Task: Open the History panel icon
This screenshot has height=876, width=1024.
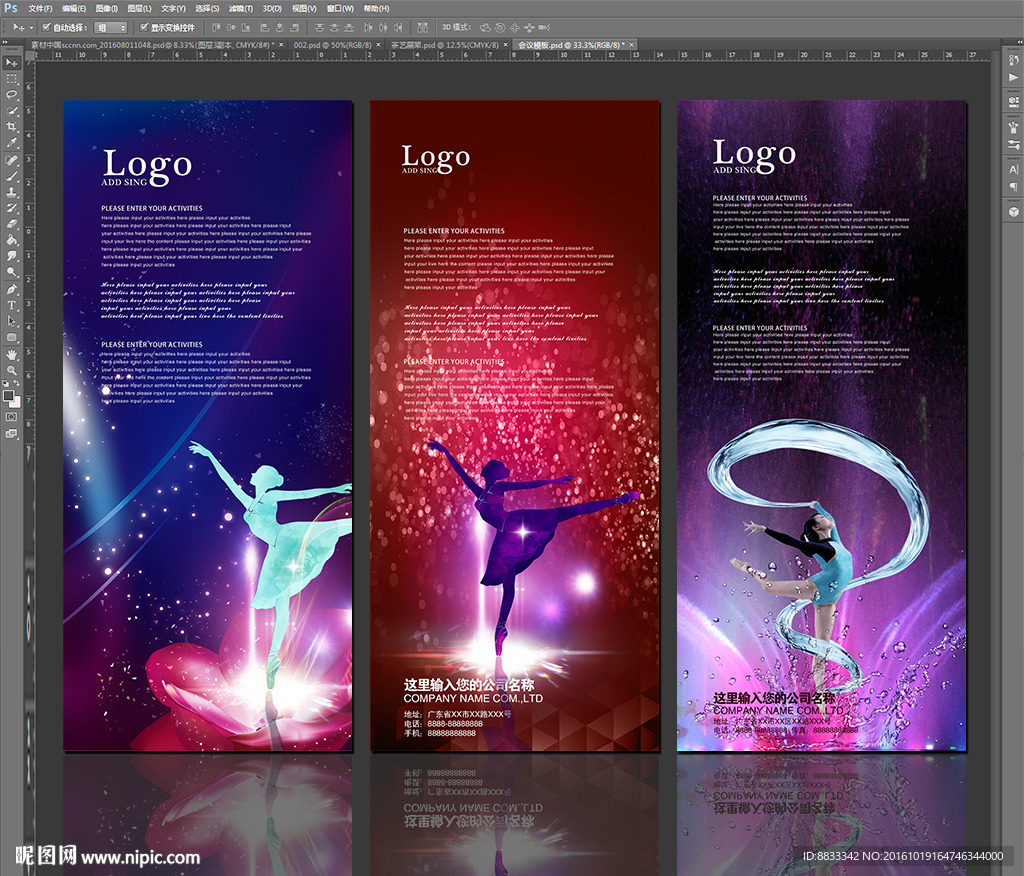Action: 1014,61
